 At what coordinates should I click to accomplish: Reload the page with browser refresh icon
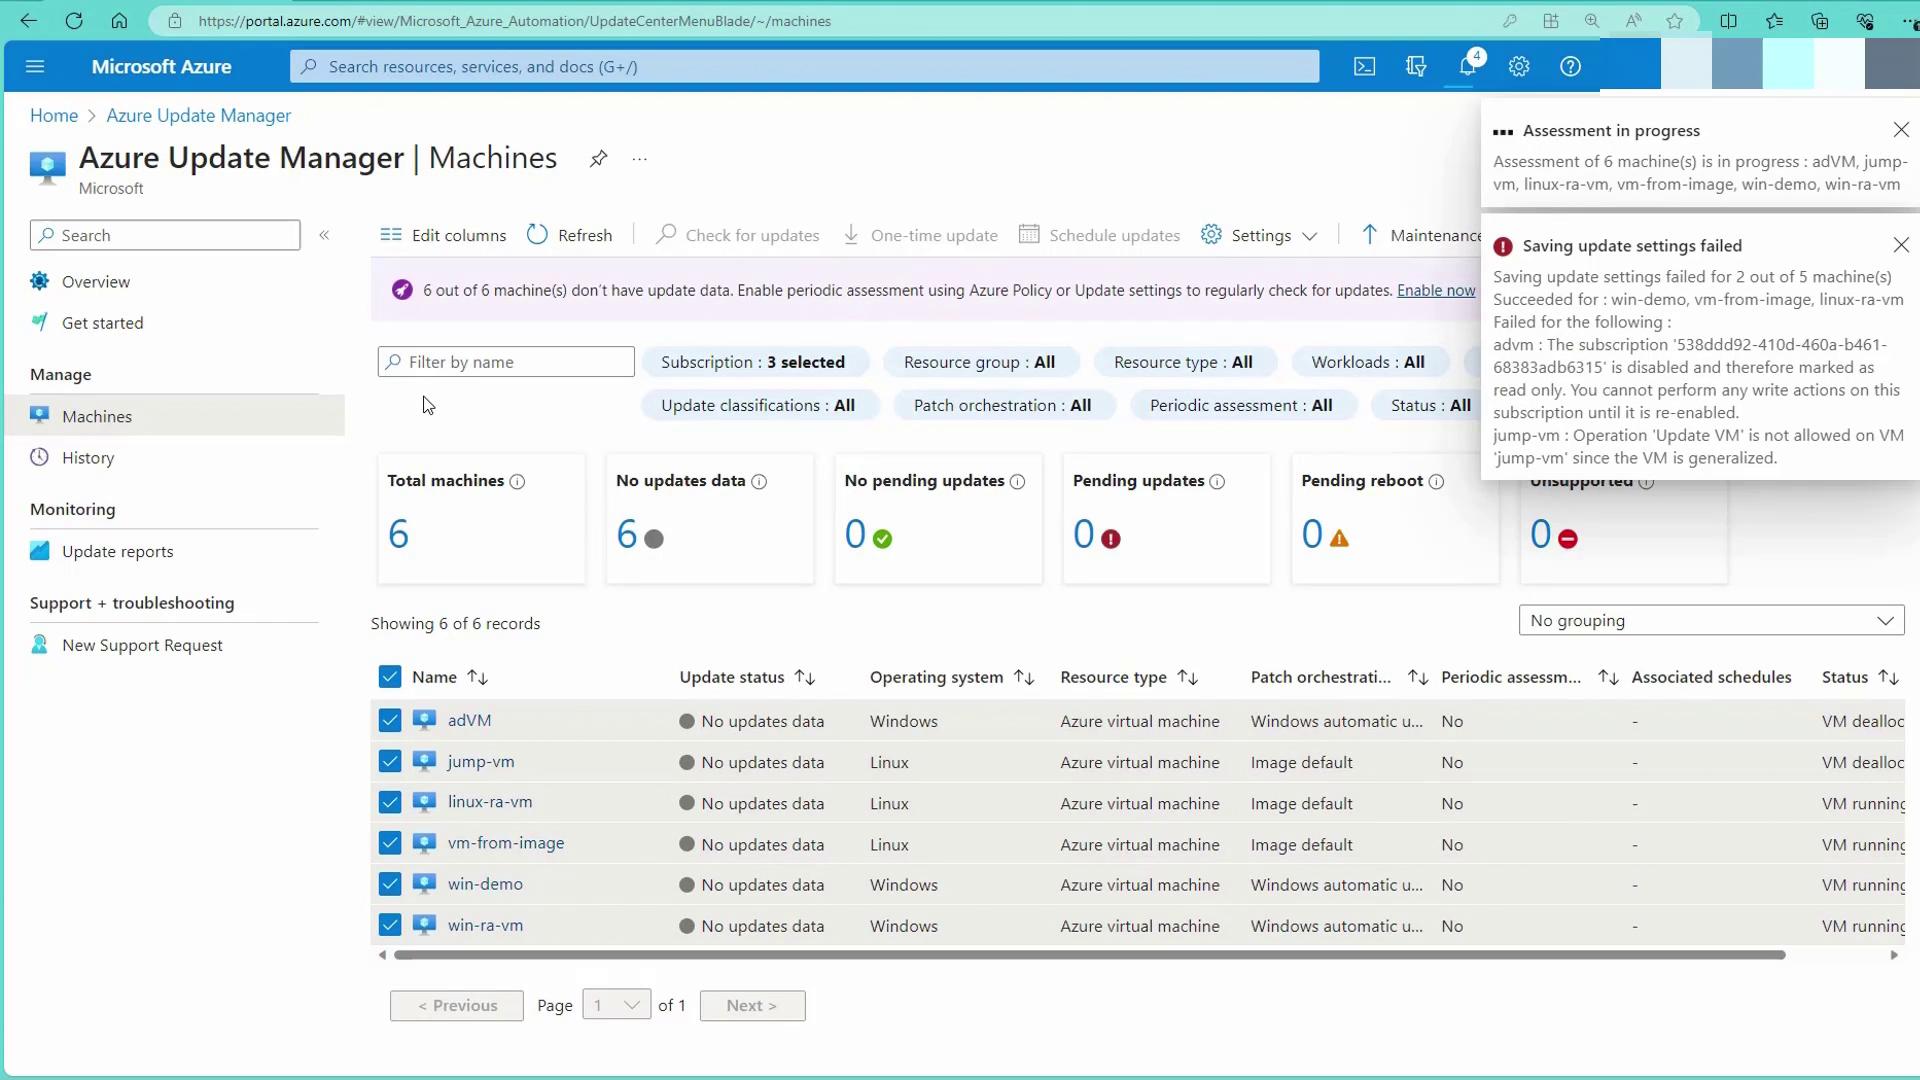coord(74,21)
